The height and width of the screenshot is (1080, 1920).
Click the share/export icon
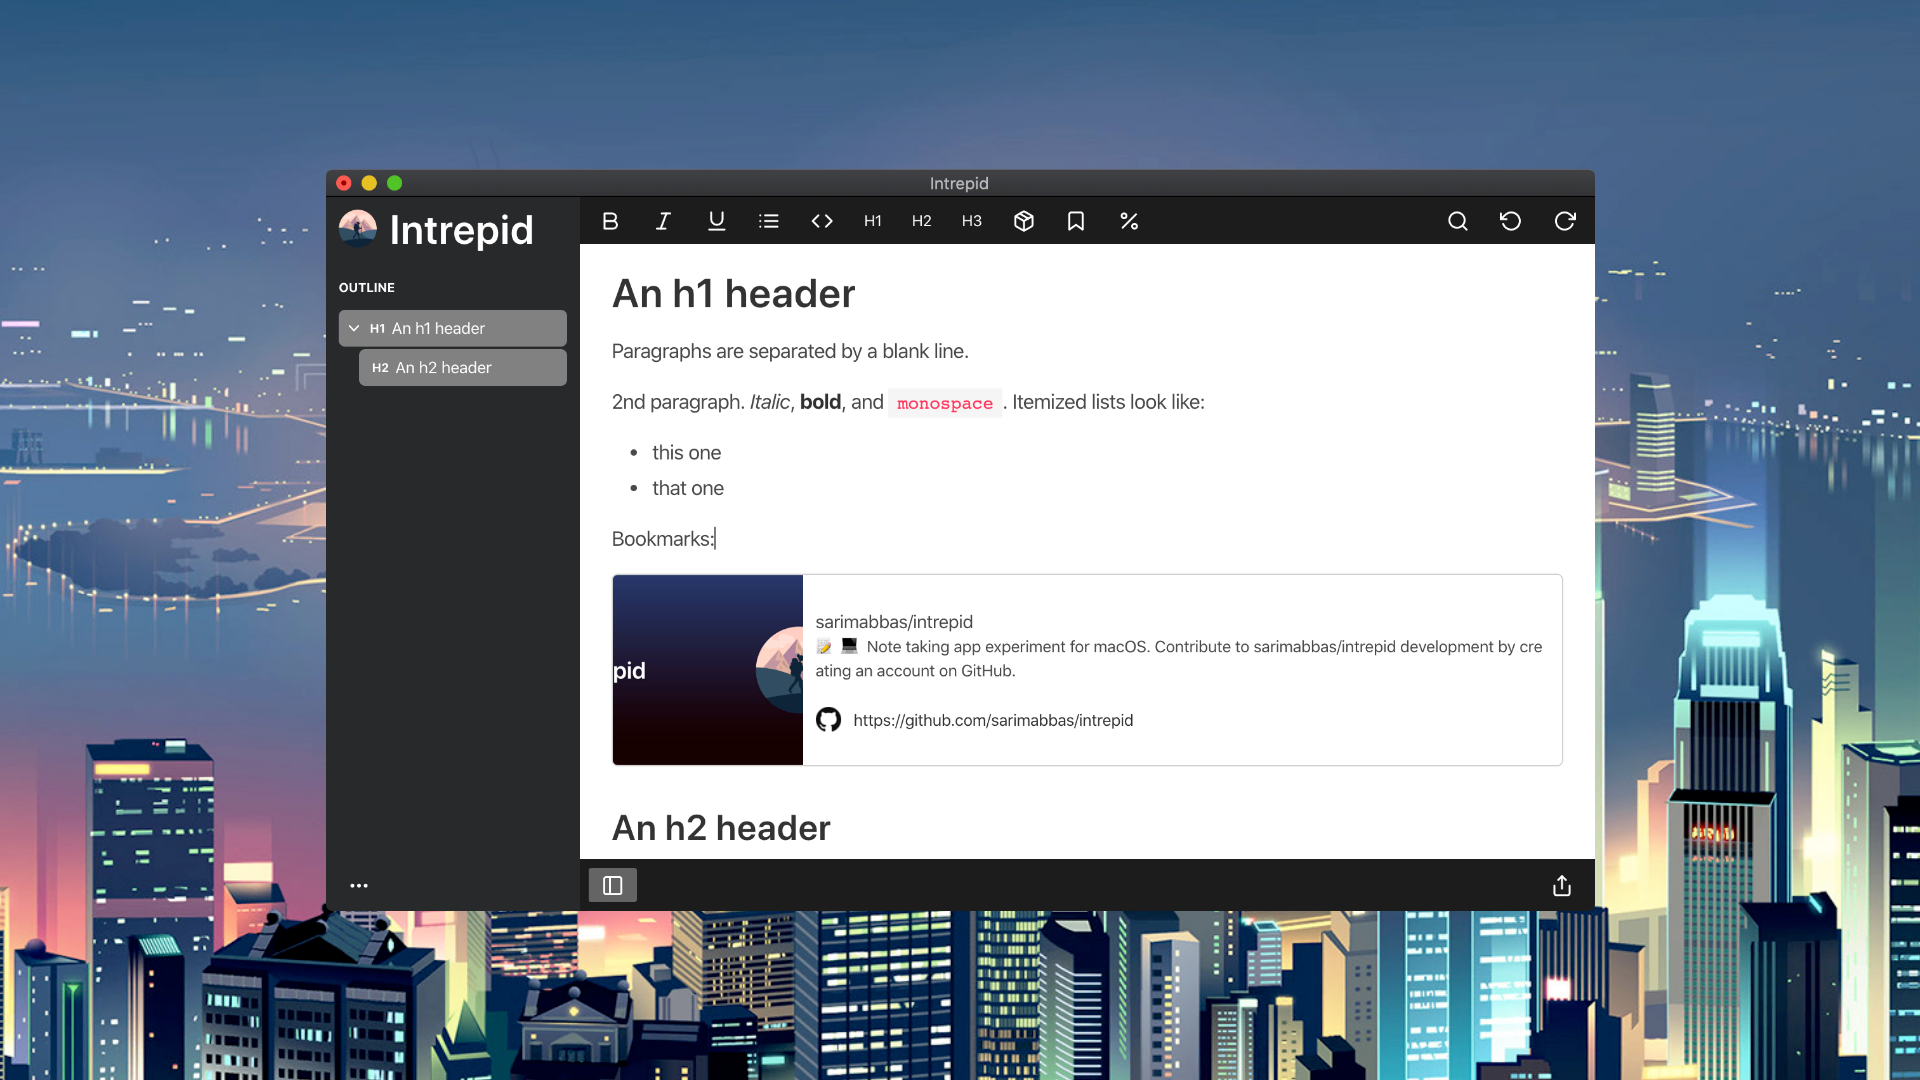pyautogui.click(x=1561, y=886)
